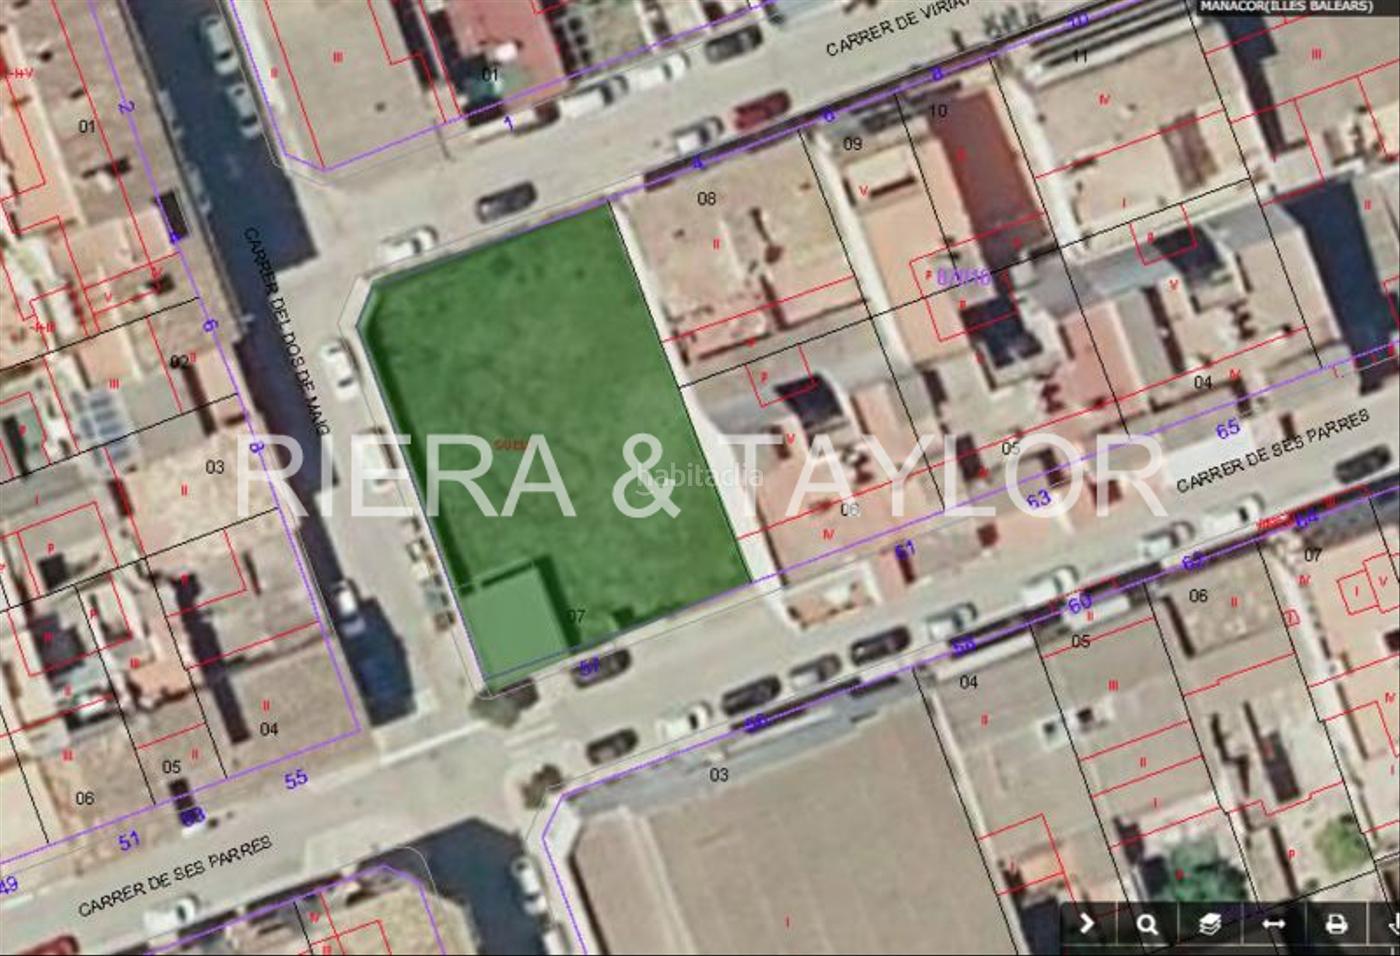Viewport: 1400px width, 956px height.
Task: Click the download arrow icon in toolbar
Action: (1391, 924)
